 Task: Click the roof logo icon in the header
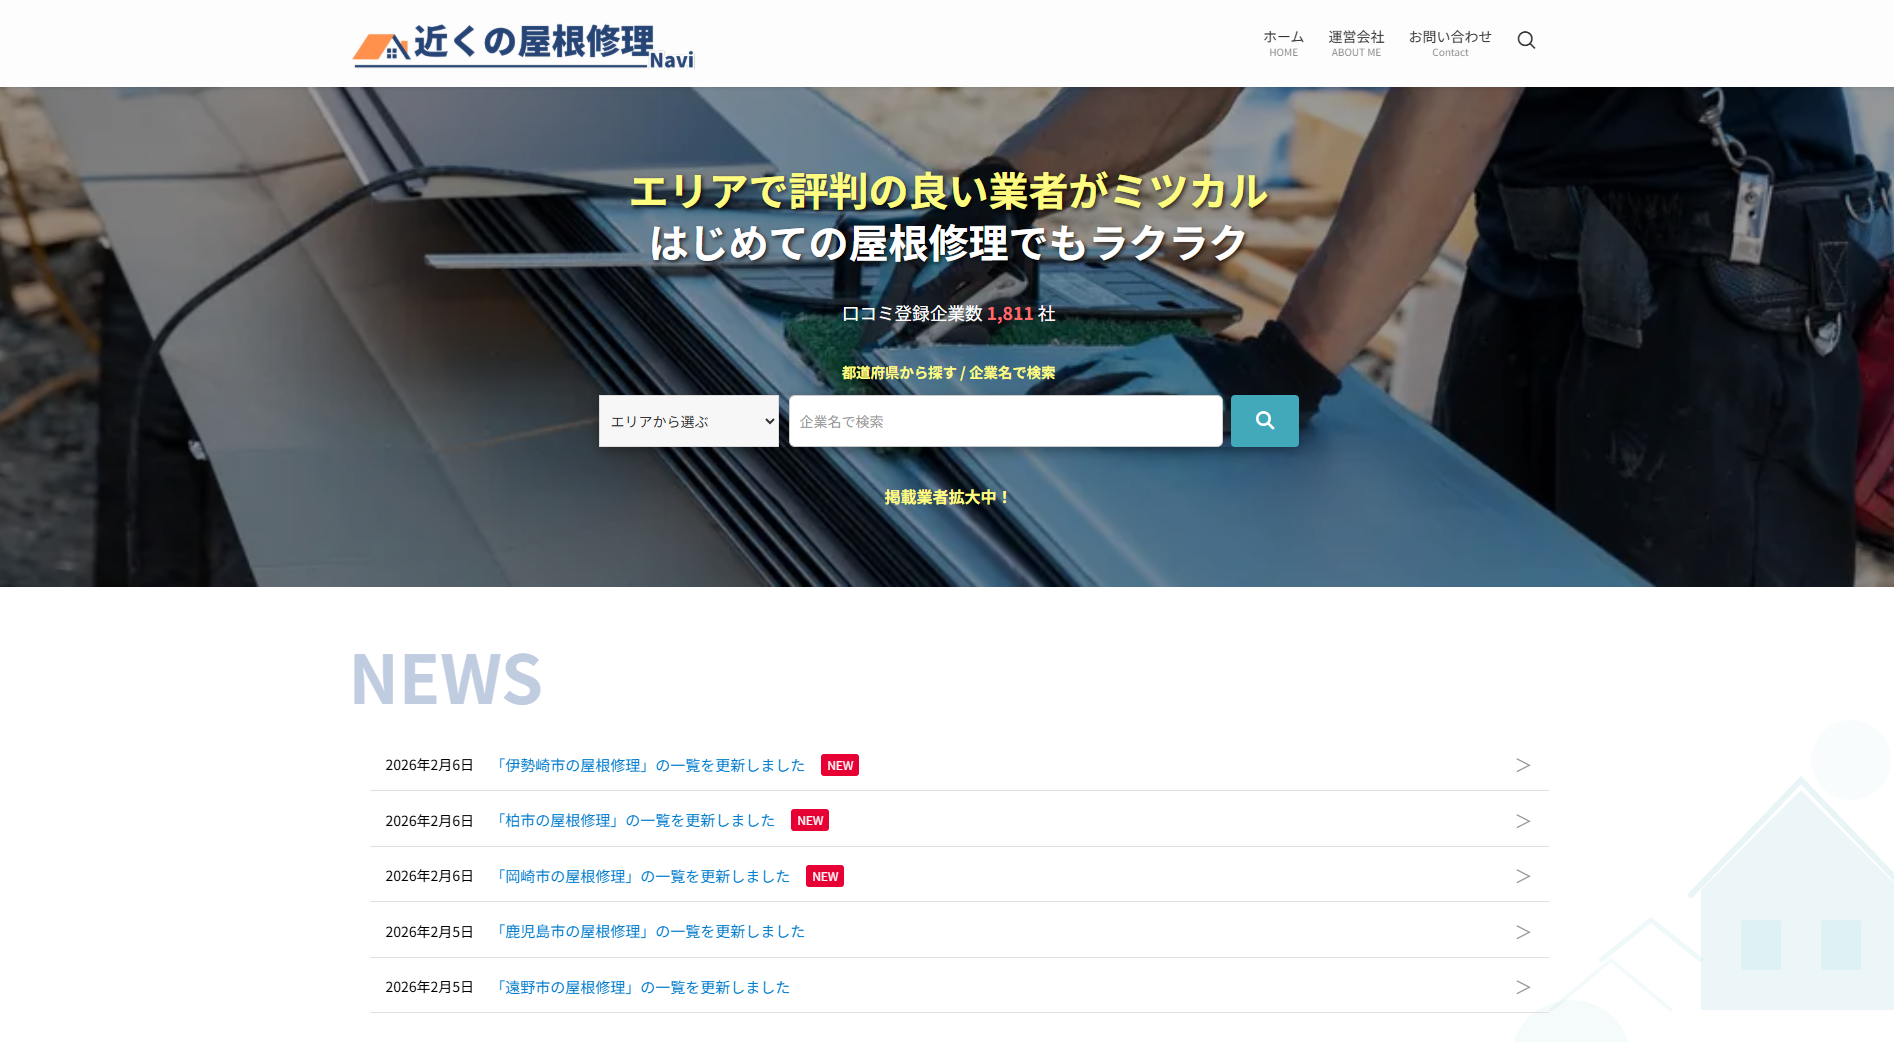[x=381, y=45]
